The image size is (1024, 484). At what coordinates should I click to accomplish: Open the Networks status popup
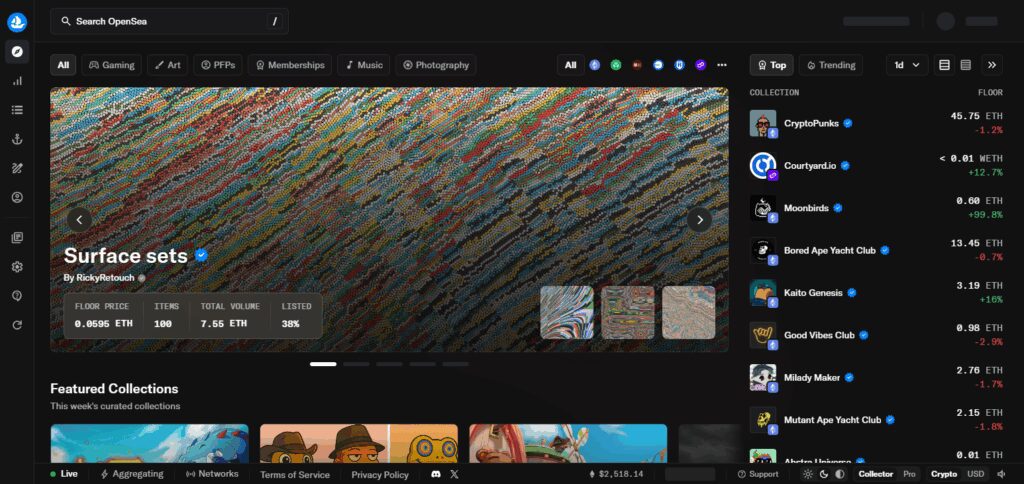[212, 474]
